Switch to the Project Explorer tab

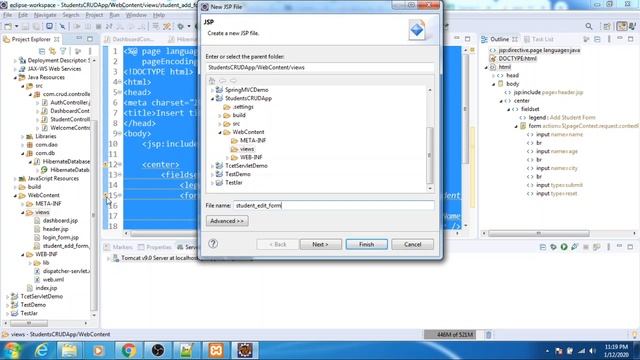pos(31,39)
